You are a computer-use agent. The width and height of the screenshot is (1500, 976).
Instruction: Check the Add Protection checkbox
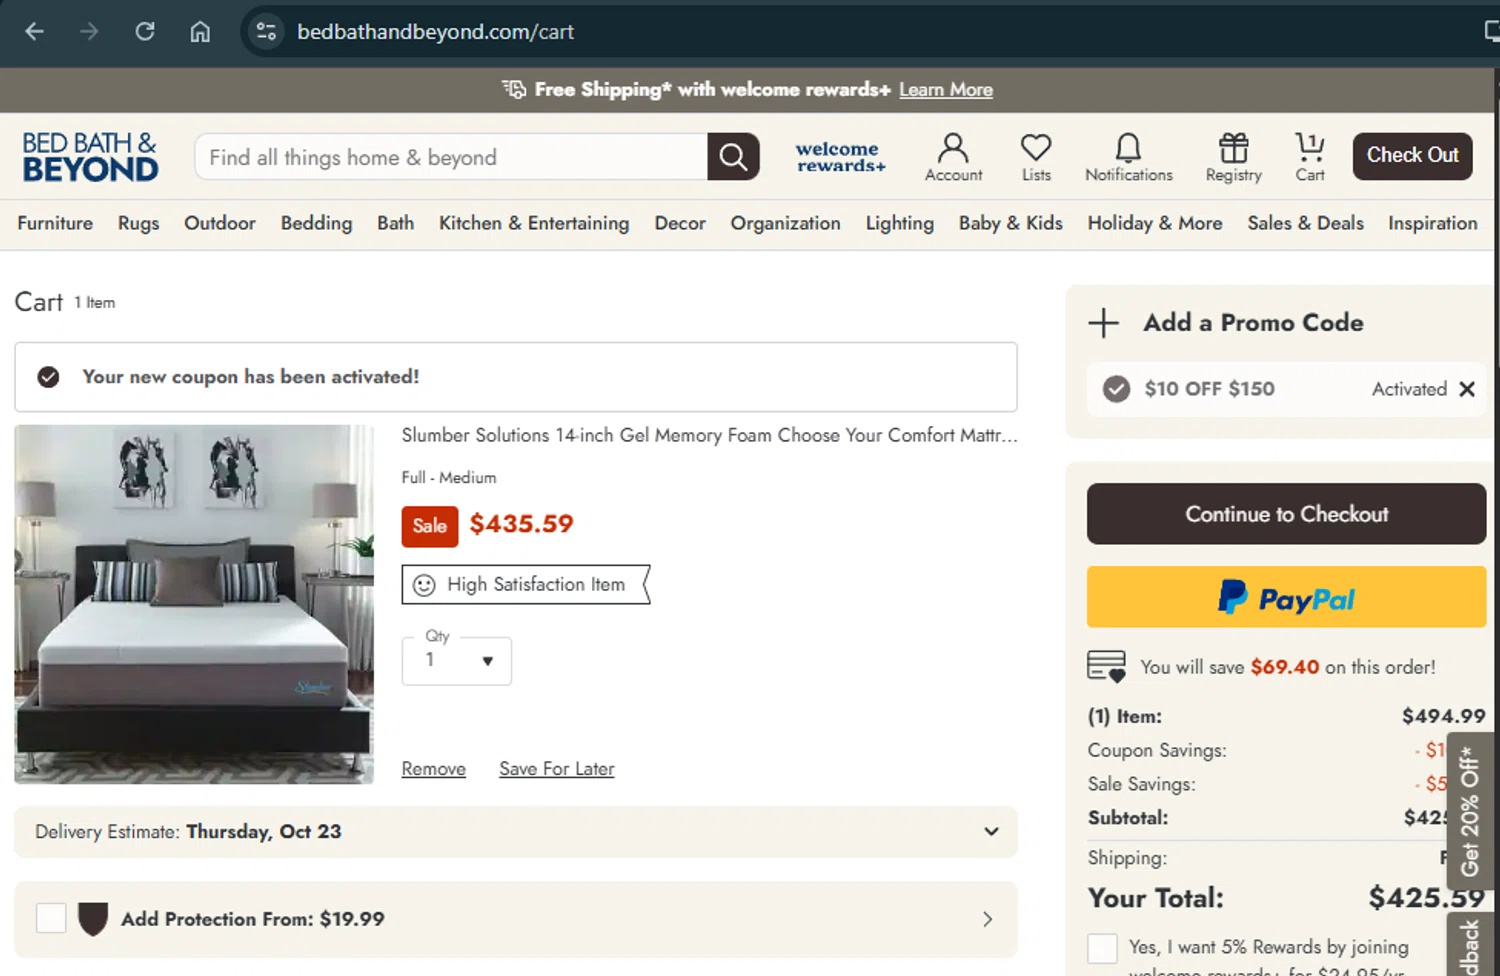point(51,918)
